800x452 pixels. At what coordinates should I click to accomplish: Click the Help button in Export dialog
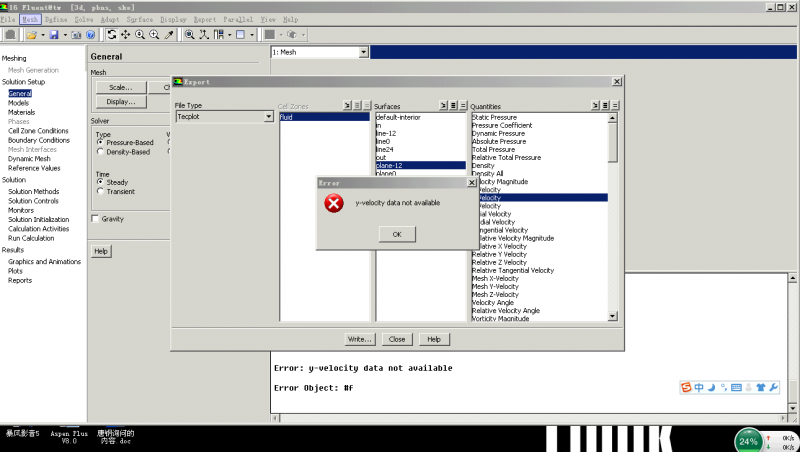(434, 339)
